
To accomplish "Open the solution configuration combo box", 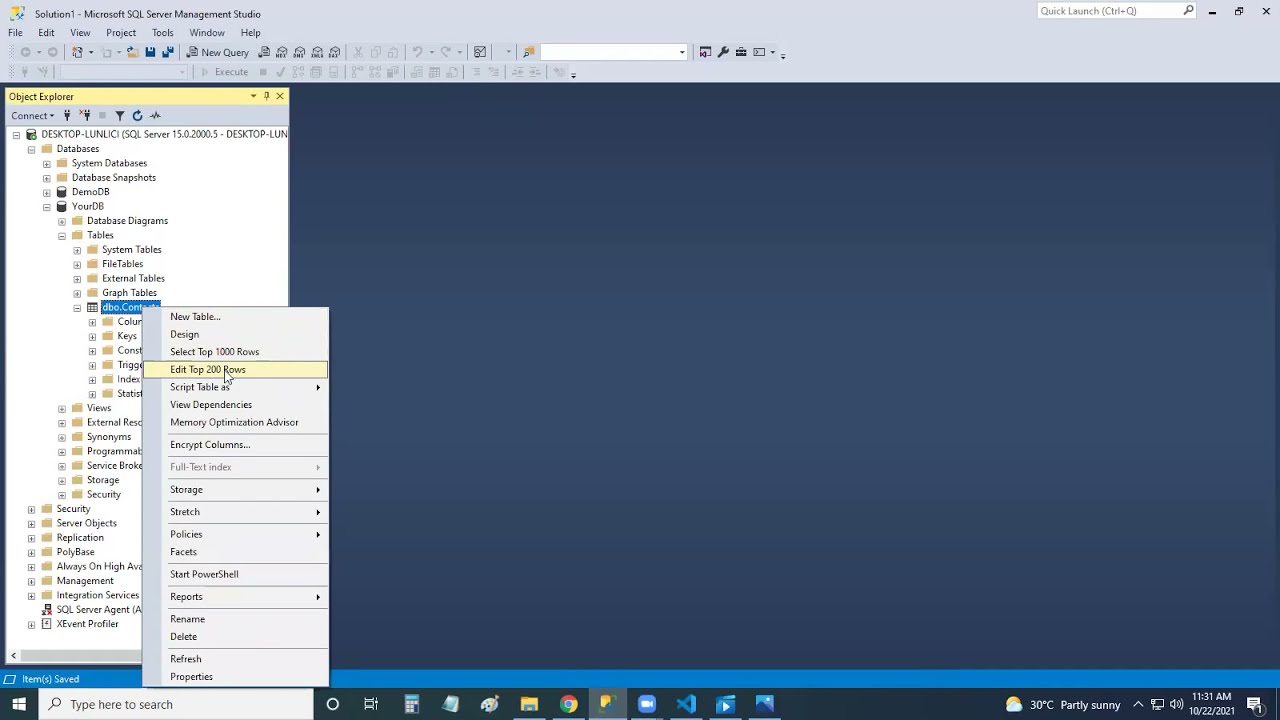I will tap(614, 52).
